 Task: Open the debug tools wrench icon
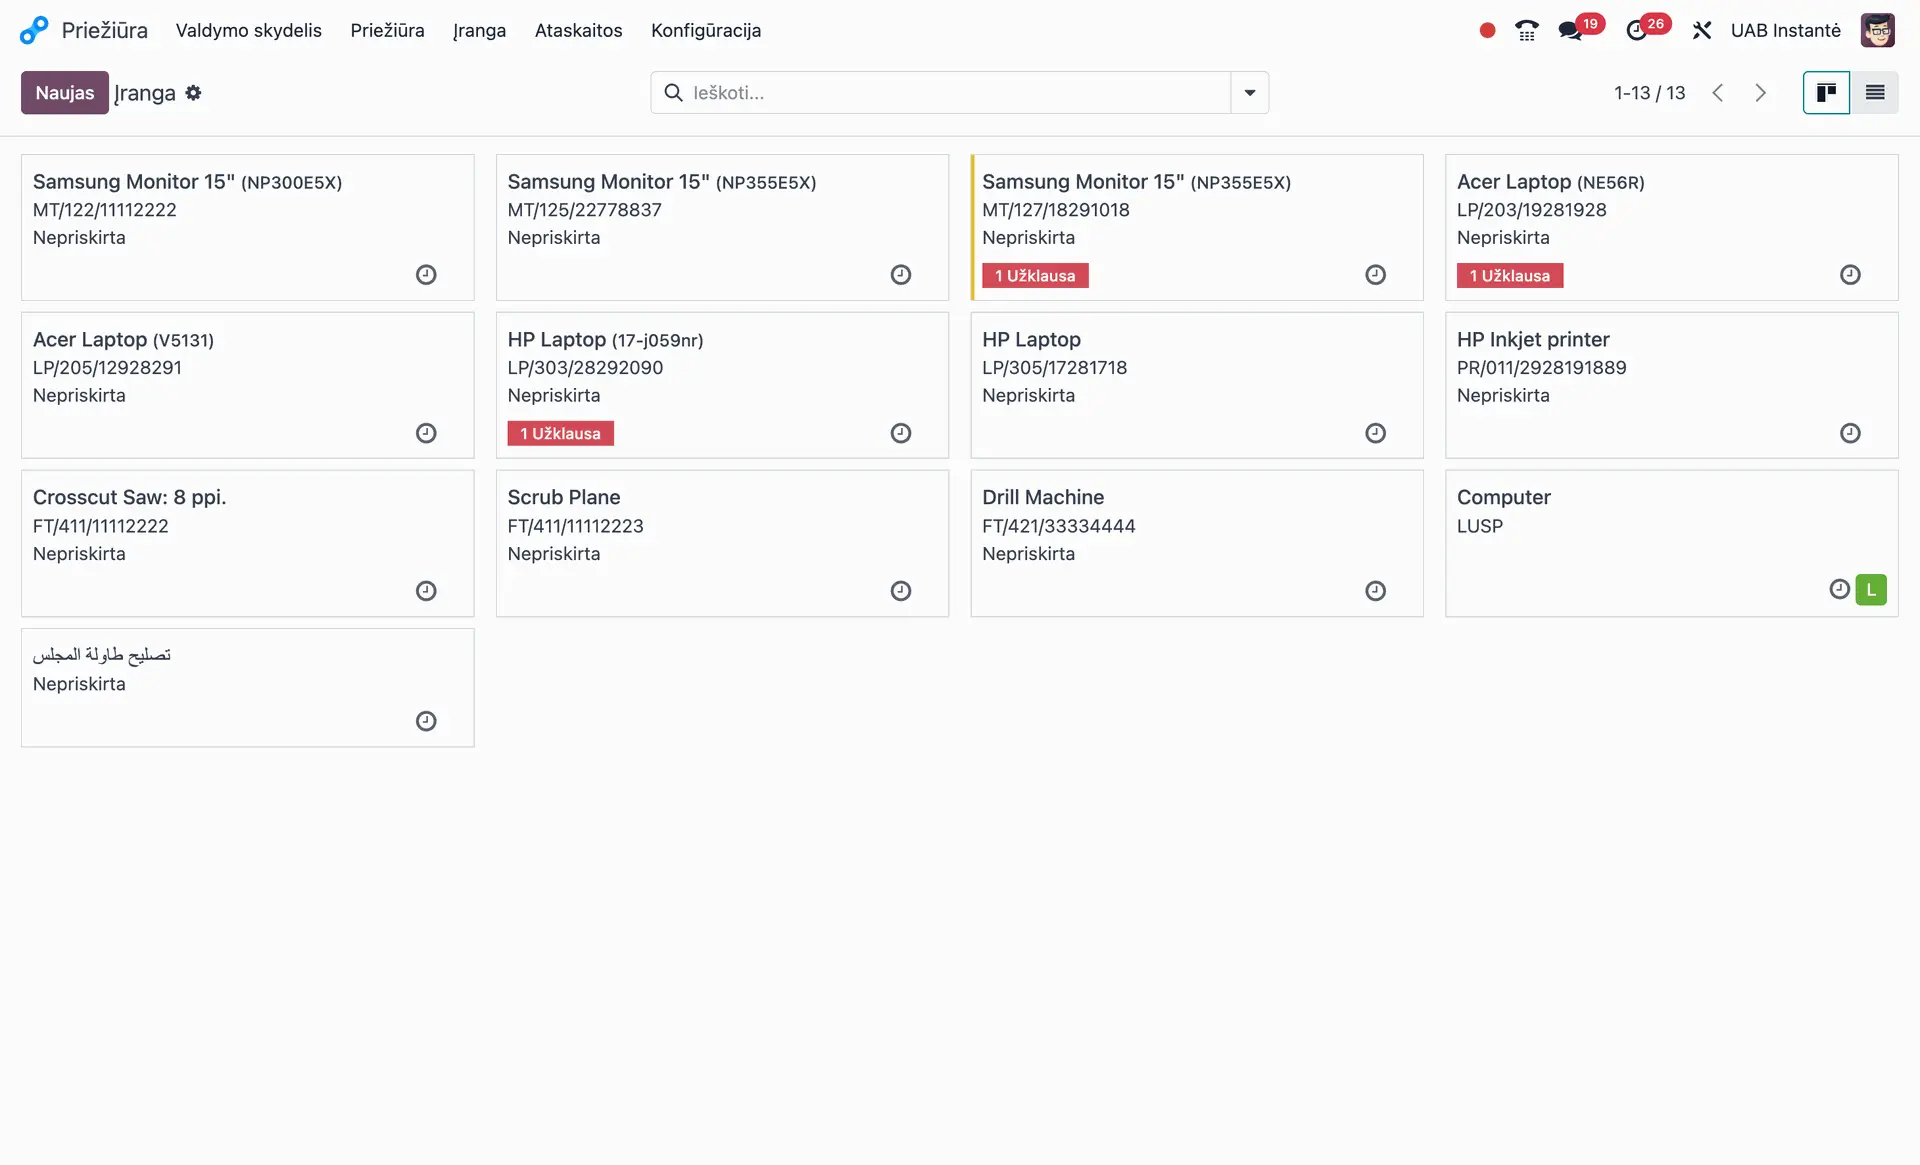1701,31
